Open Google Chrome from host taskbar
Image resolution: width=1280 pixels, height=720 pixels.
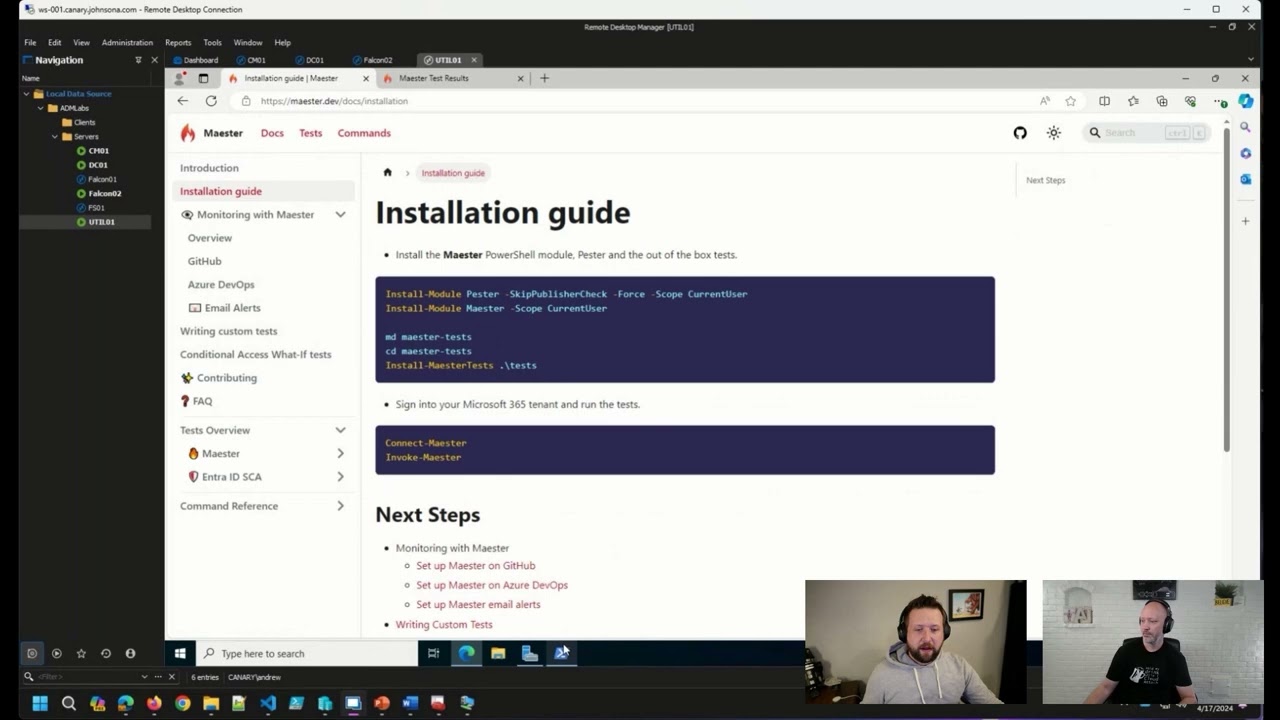[182, 703]
